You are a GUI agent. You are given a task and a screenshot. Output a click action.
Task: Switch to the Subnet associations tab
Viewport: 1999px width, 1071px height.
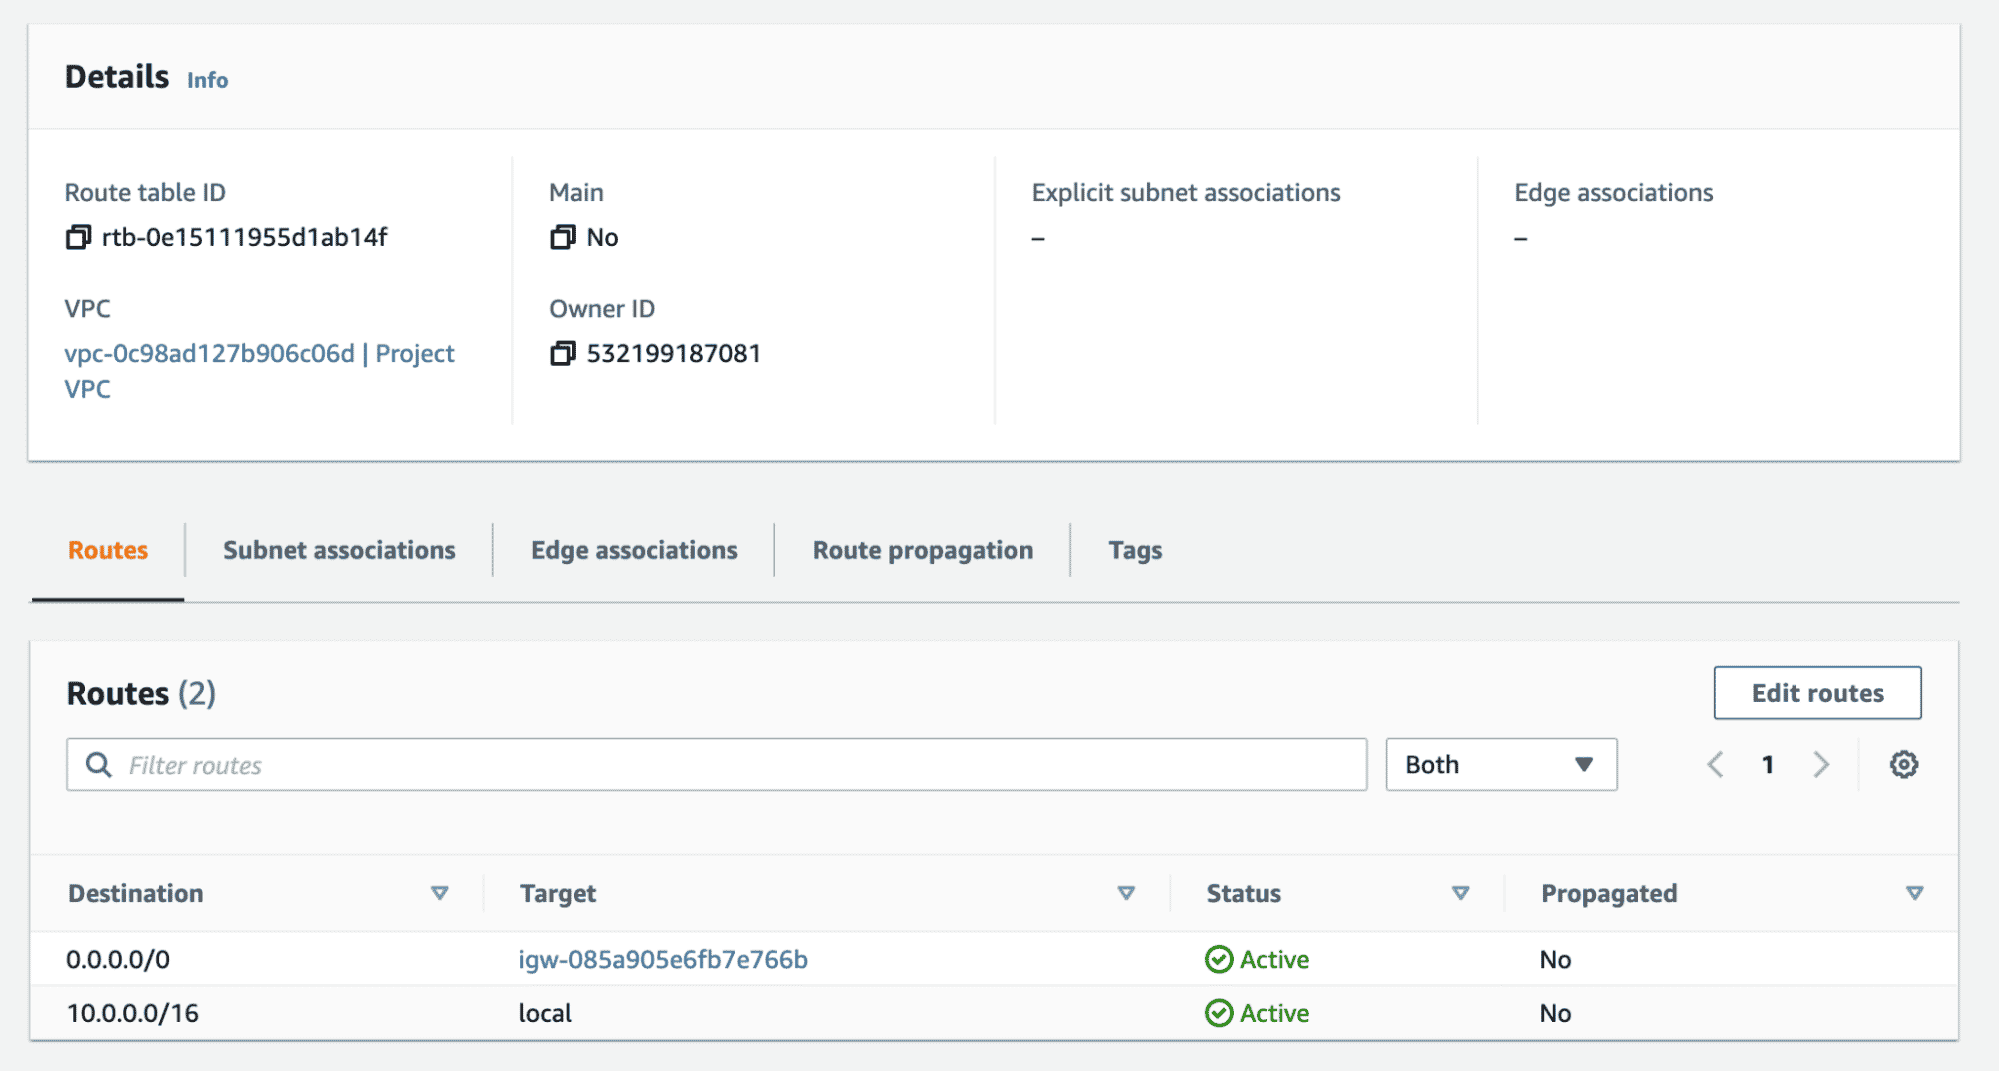339,549
